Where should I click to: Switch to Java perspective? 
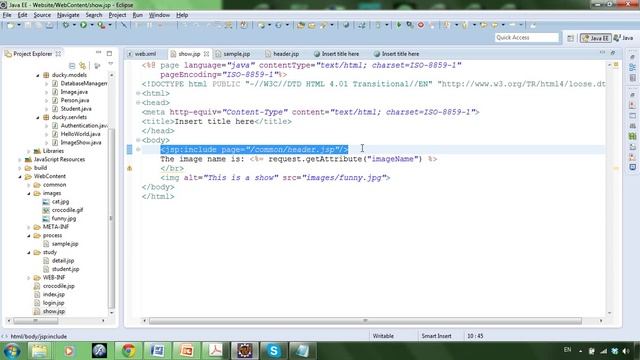(x=624, y=38)
